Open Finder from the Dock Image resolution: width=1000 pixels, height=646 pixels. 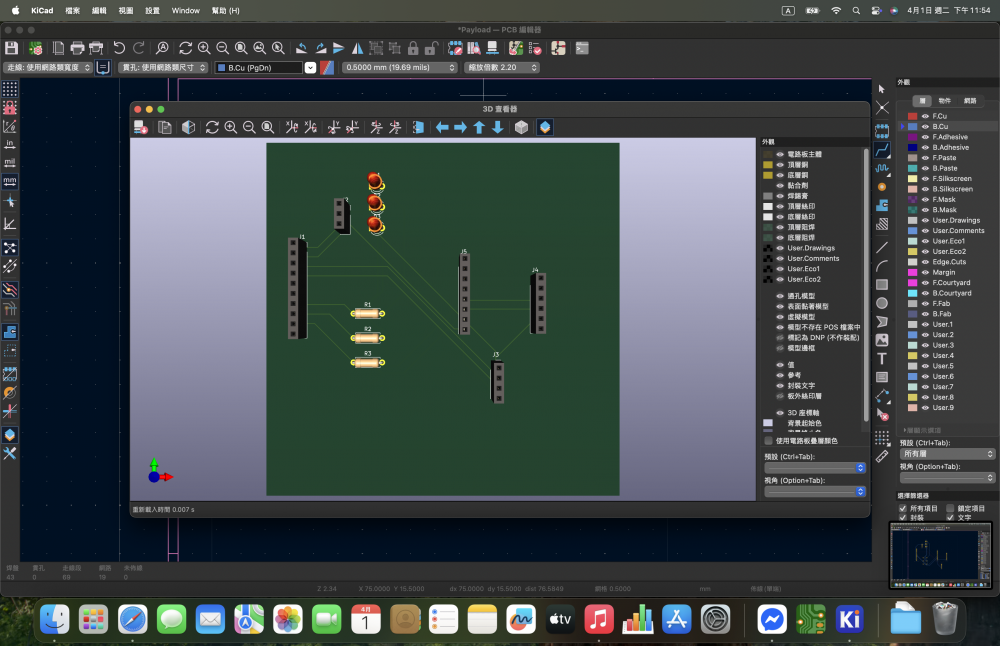coord(54,620)
